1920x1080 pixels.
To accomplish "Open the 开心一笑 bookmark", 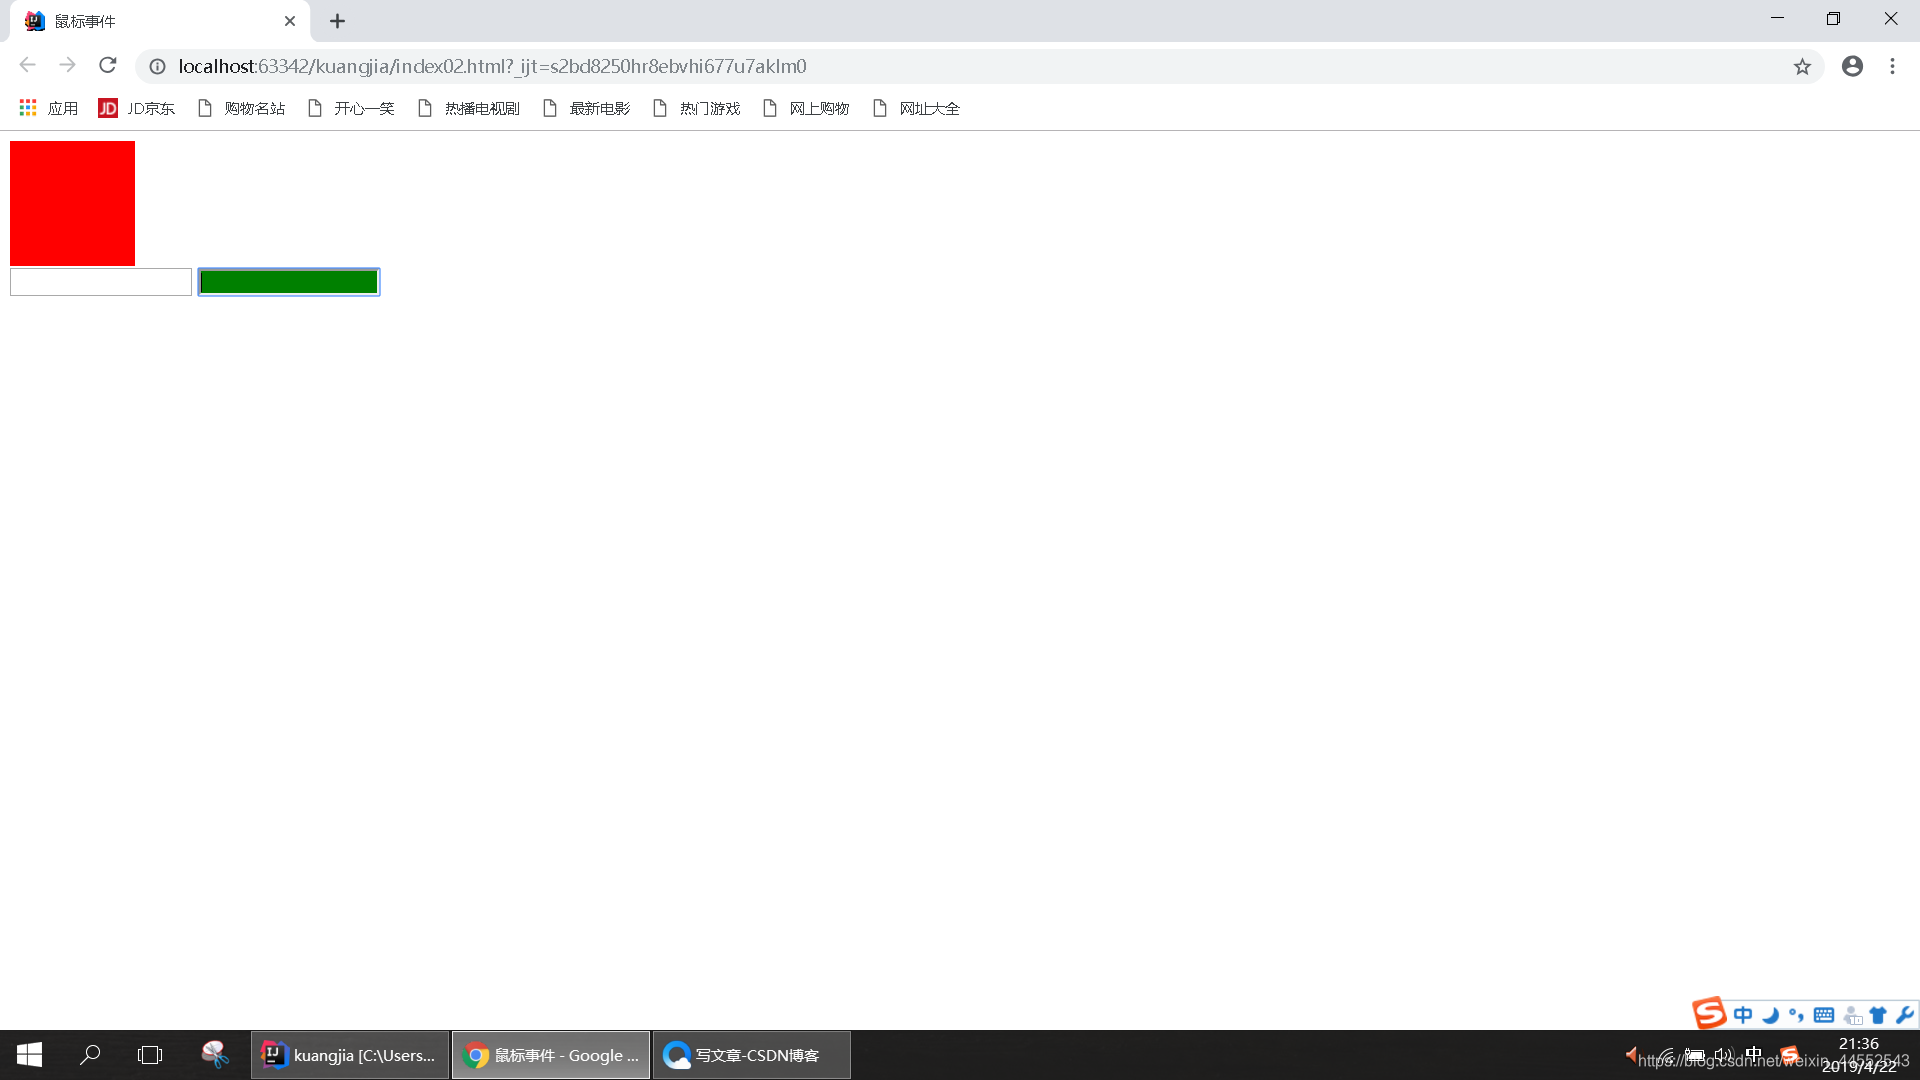I will pyautogui.click(x=352, y=108).
